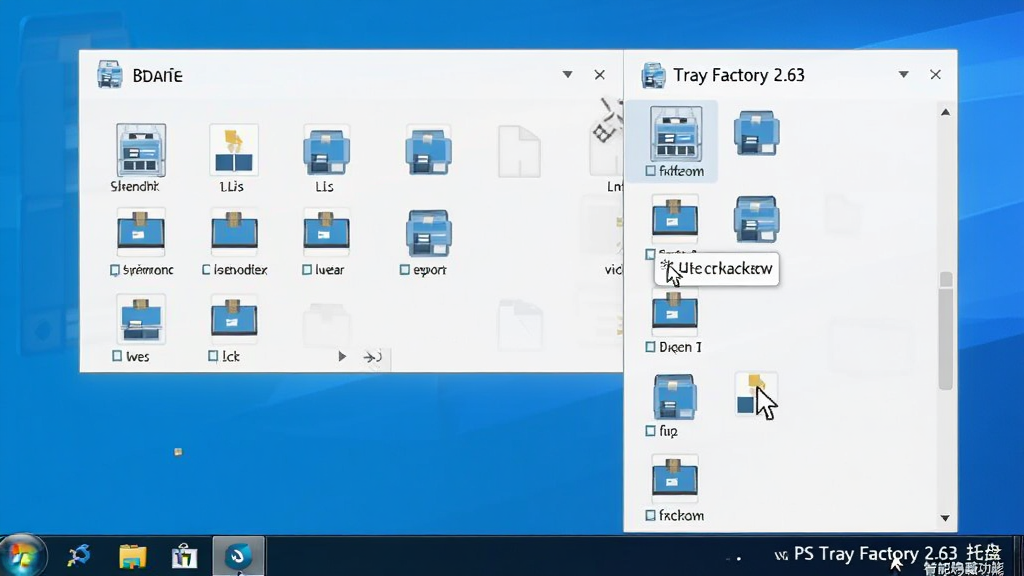Open the yellow folder taskbar icon
The image size is (1024, 576).
coord(133,556)
